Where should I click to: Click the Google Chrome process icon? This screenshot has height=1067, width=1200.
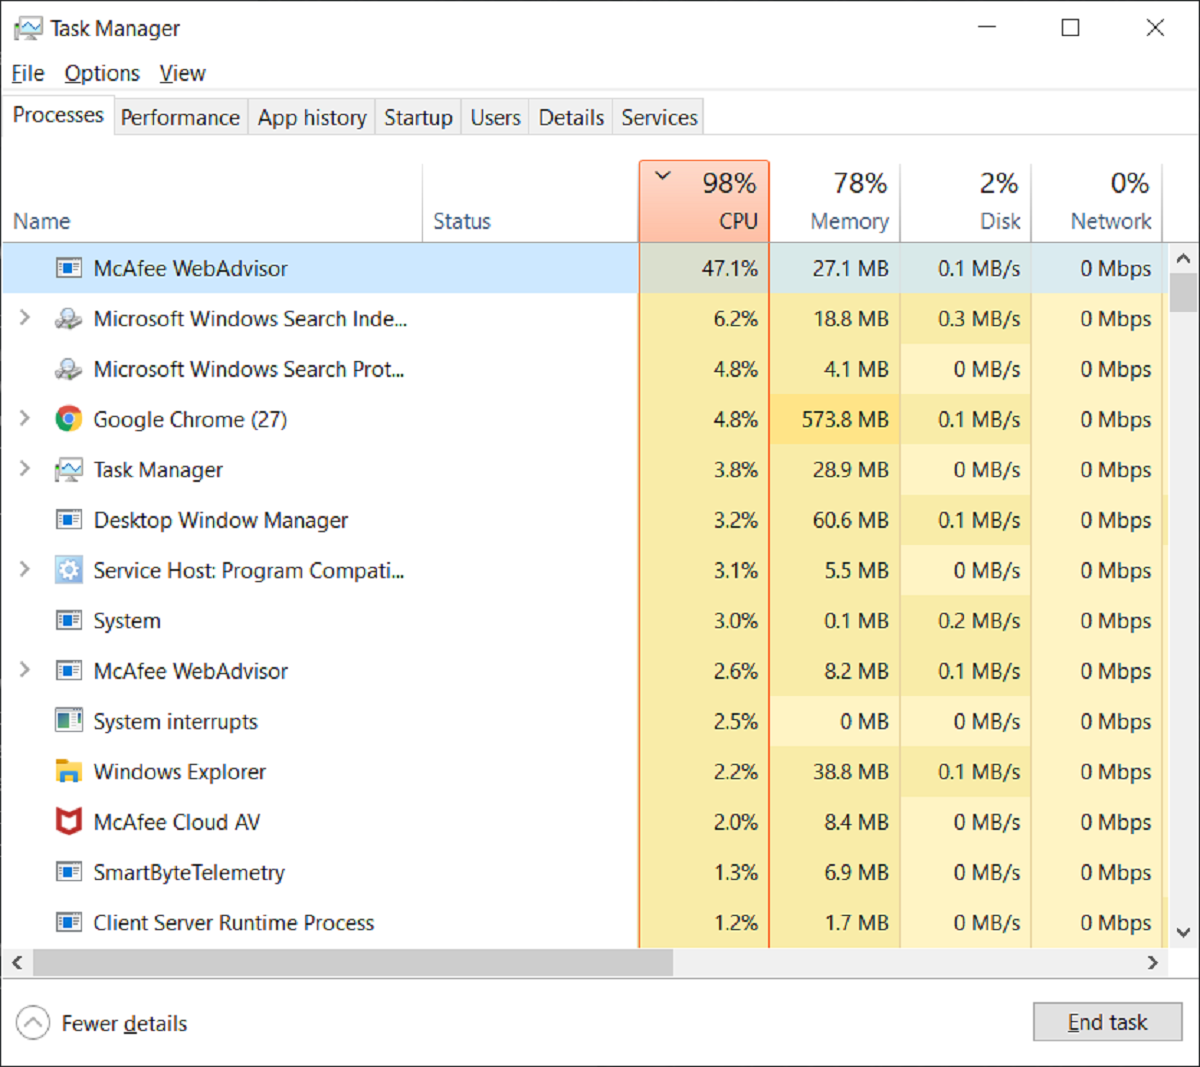point(68,419)
